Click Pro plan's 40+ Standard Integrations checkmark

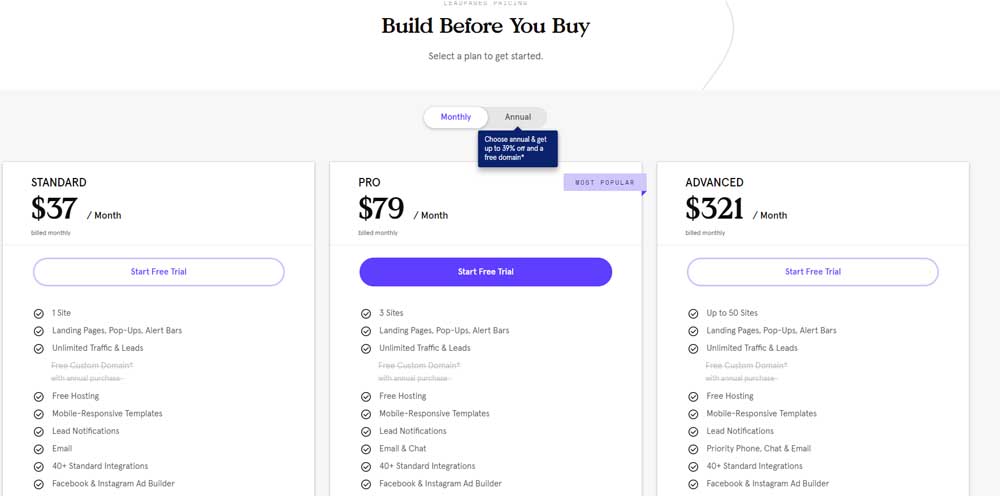366,466
